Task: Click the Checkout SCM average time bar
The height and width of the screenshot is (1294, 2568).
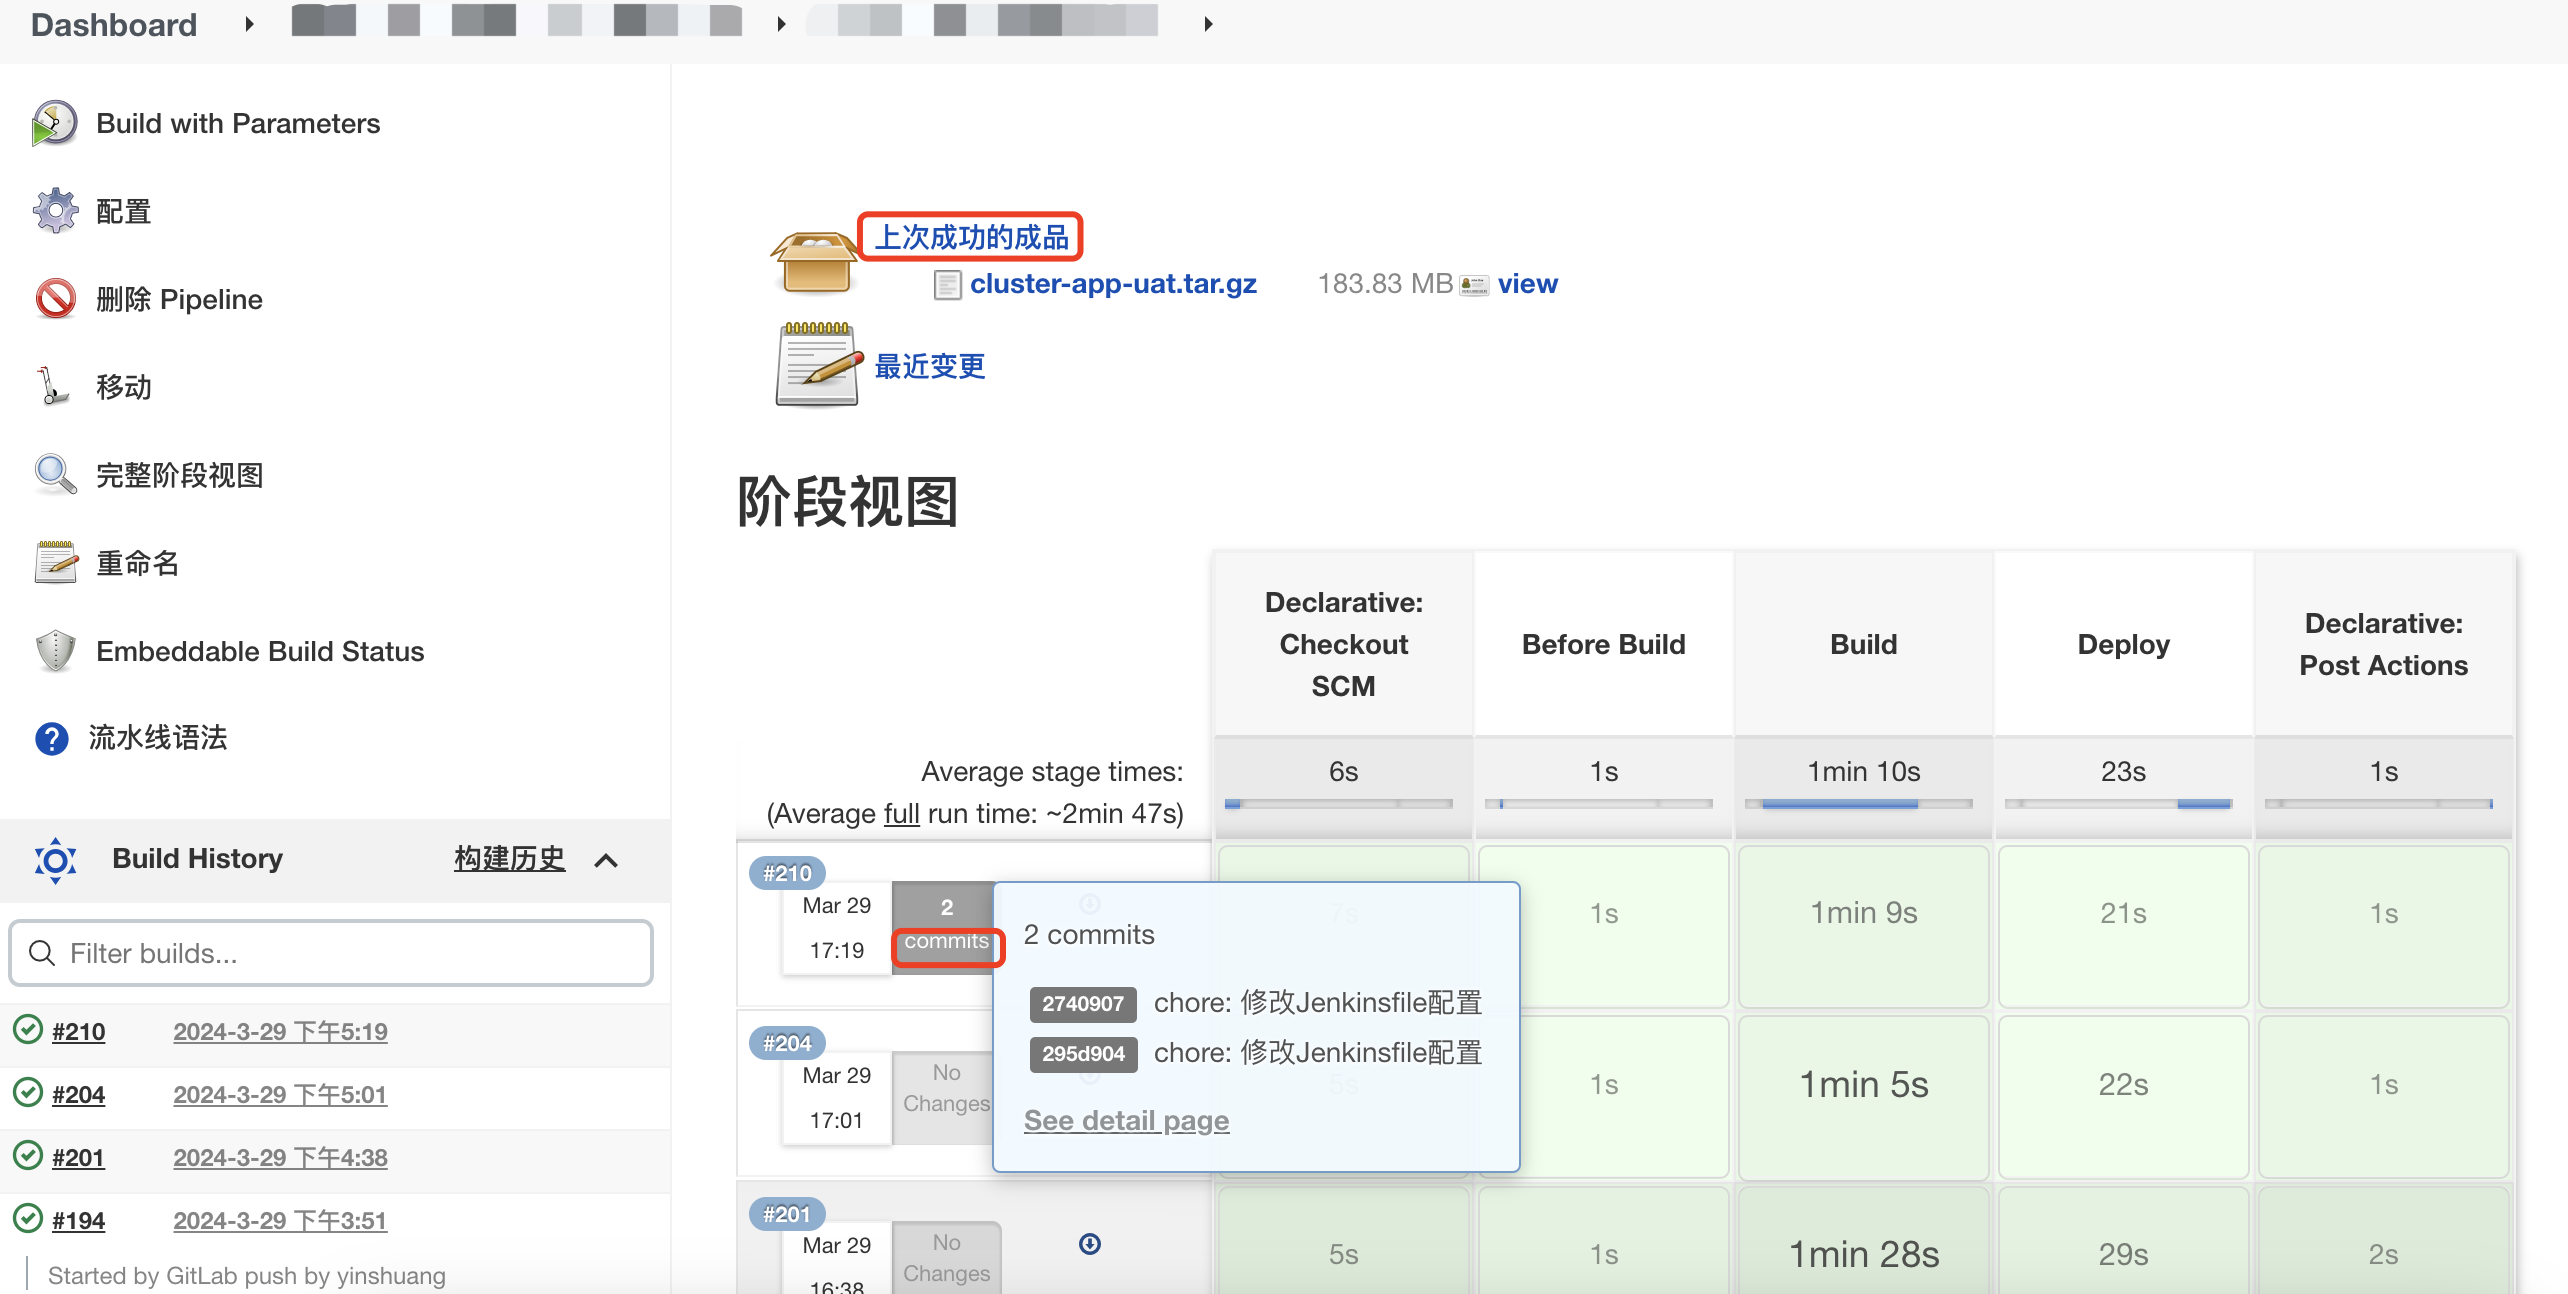Action: [x=1339, y=803]
